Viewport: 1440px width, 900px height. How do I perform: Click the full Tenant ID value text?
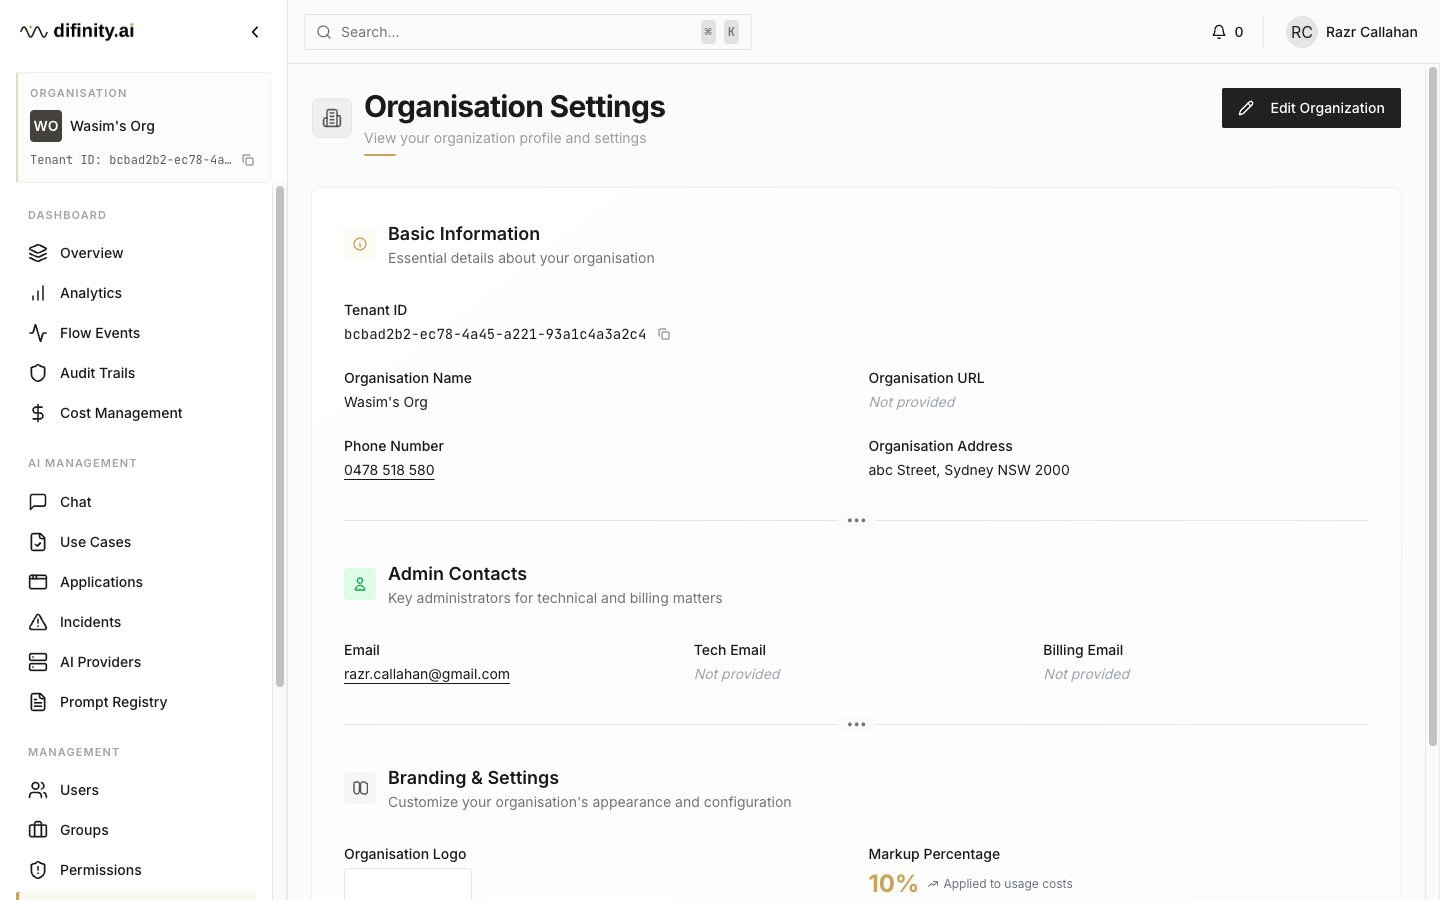(x=495, y=334)
